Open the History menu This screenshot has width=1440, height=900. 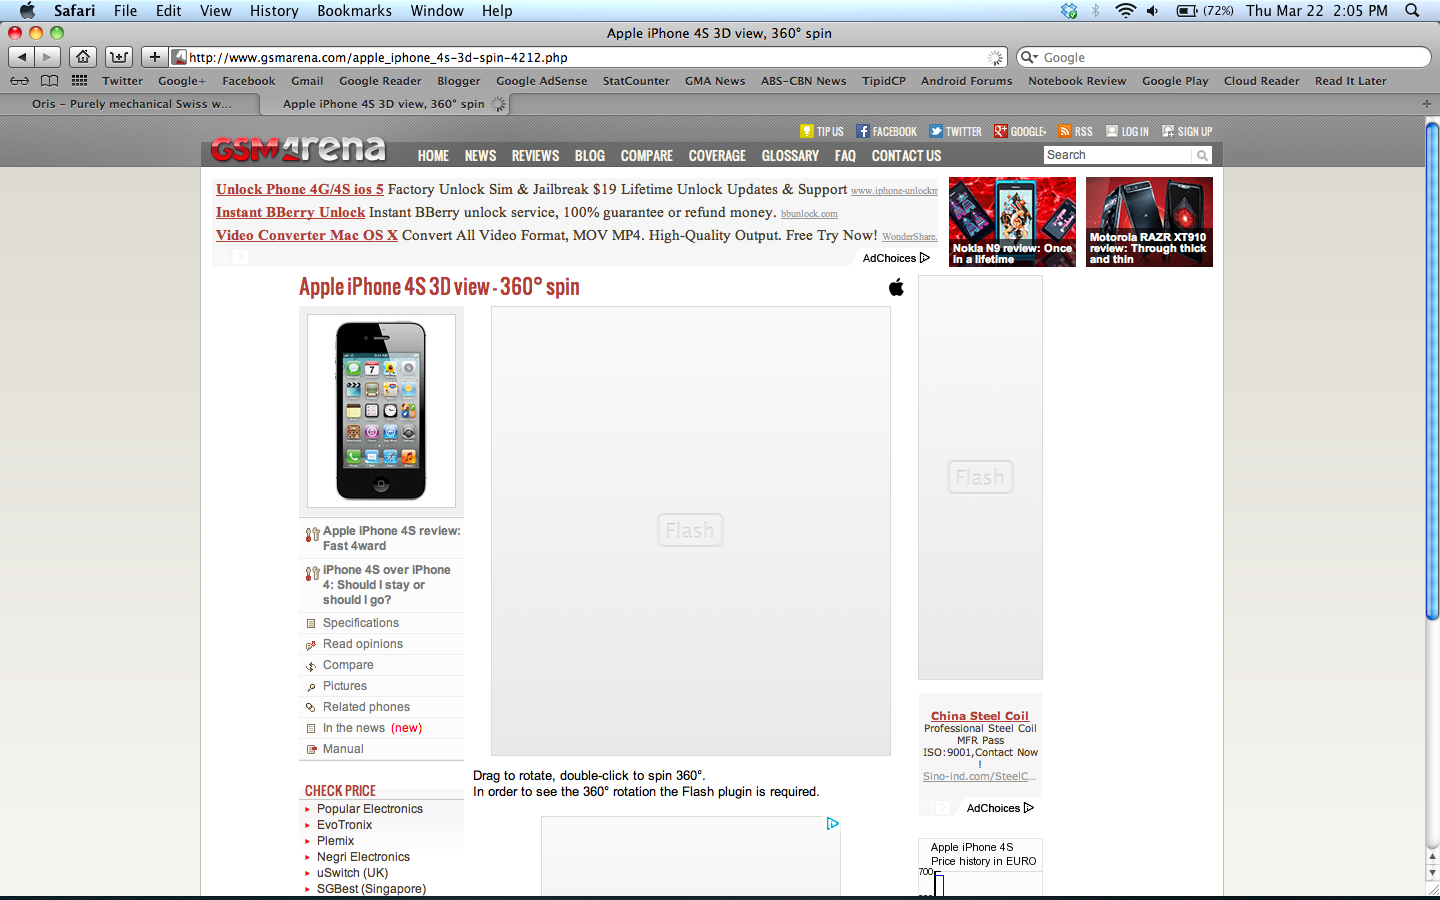[274, 11]
